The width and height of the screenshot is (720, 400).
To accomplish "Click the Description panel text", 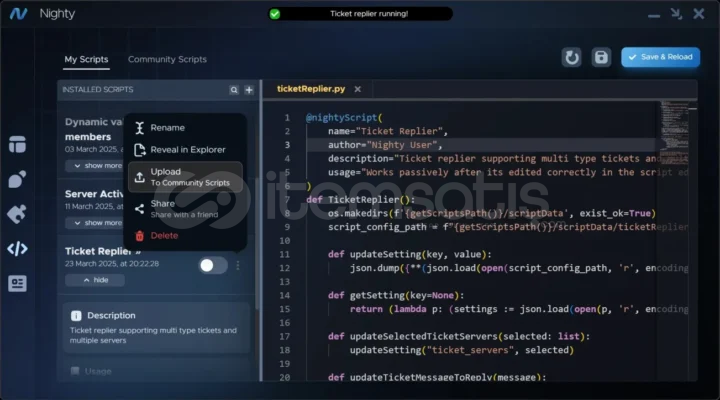I will tap(153, 335).
